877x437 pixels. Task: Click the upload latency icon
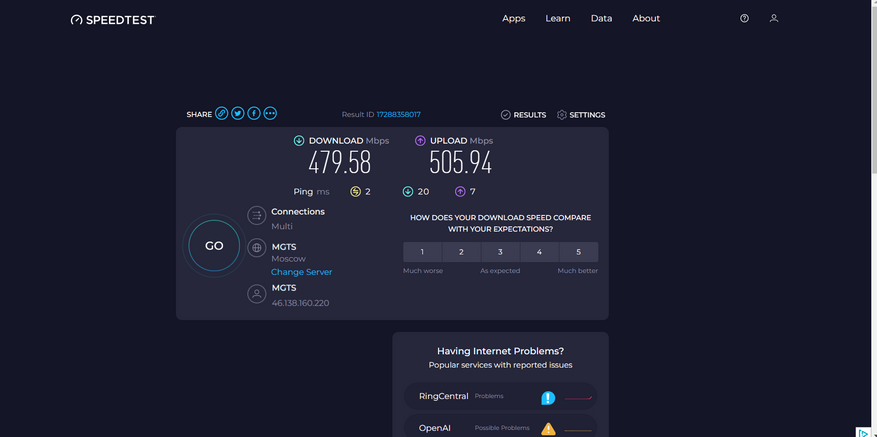coord(460,192)
